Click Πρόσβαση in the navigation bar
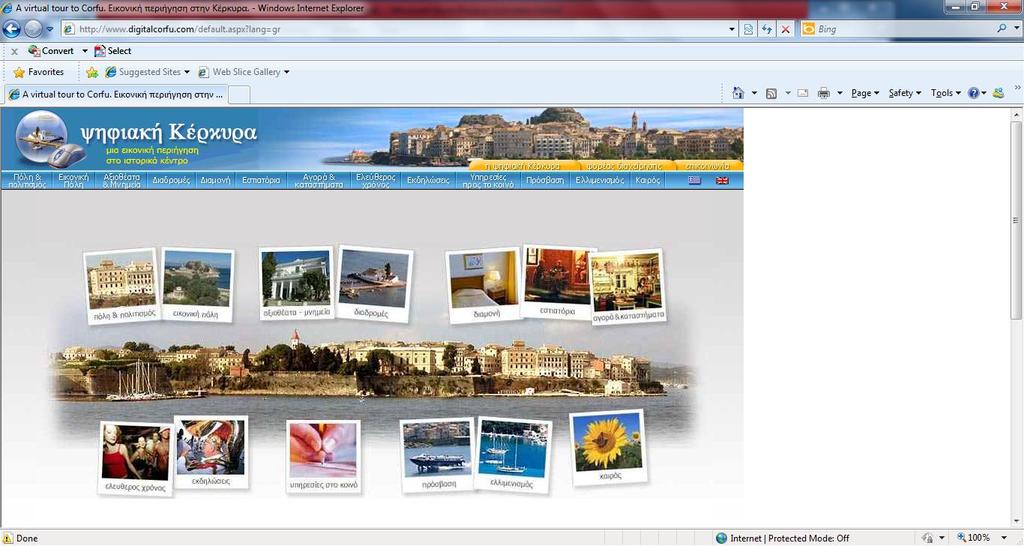This screenshot has width=1024, height=546. 545,180
